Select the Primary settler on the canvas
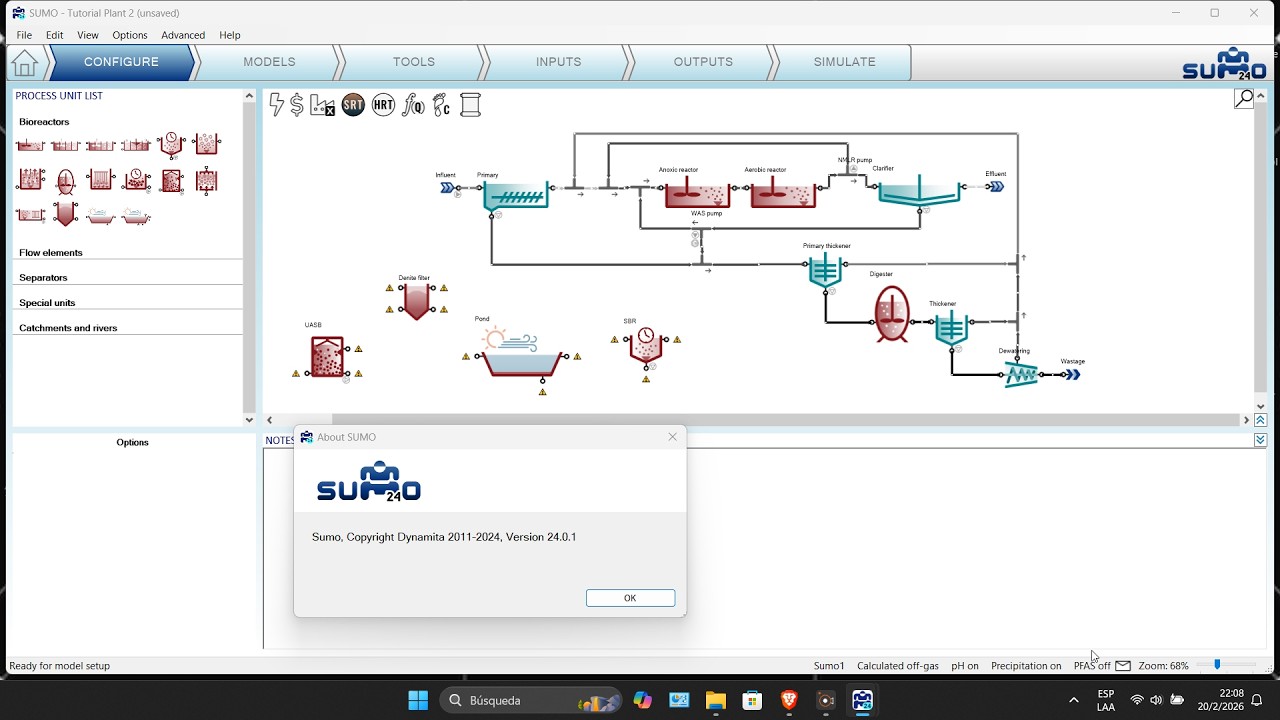Image resolution: width=1280 pixels, height=720 pixels. [516, 195]
